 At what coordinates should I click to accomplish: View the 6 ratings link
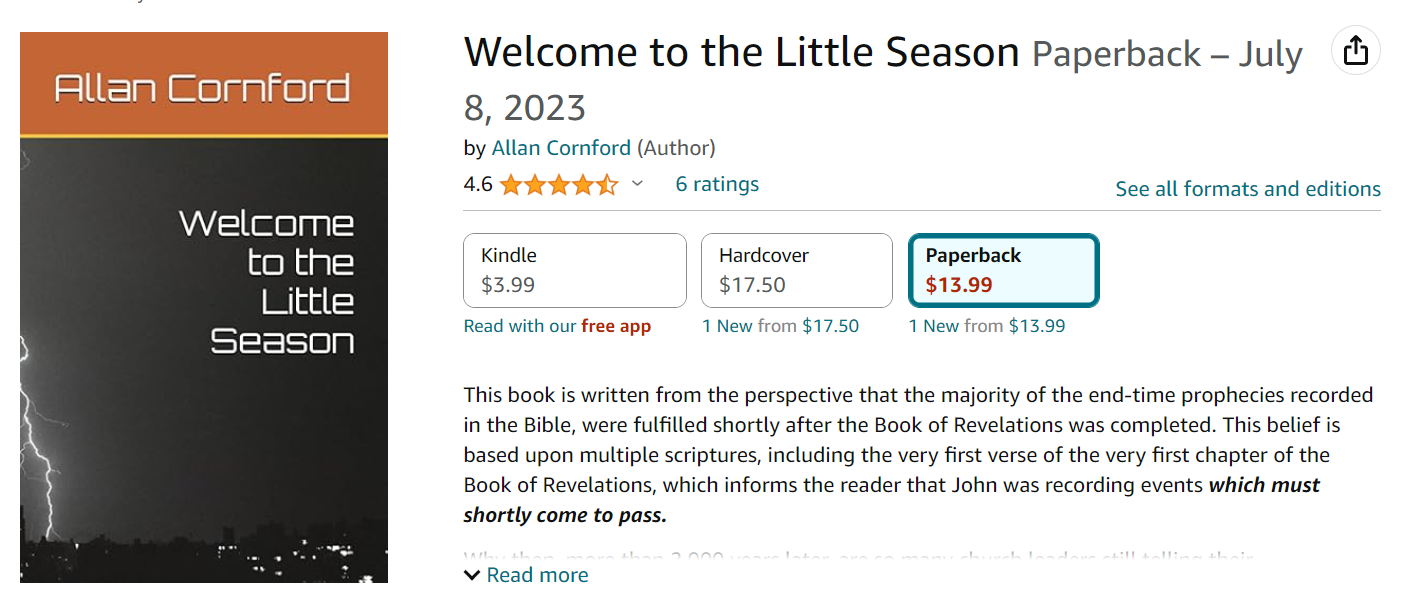pyautogui.click(x=717, y=184)
